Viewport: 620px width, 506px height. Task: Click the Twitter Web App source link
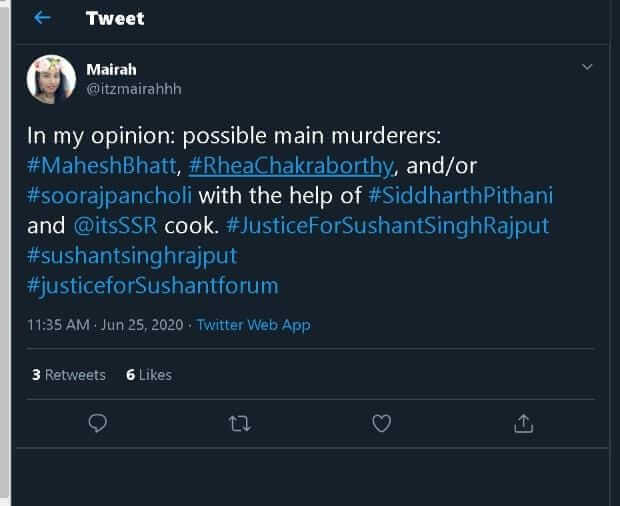[253, 325]
